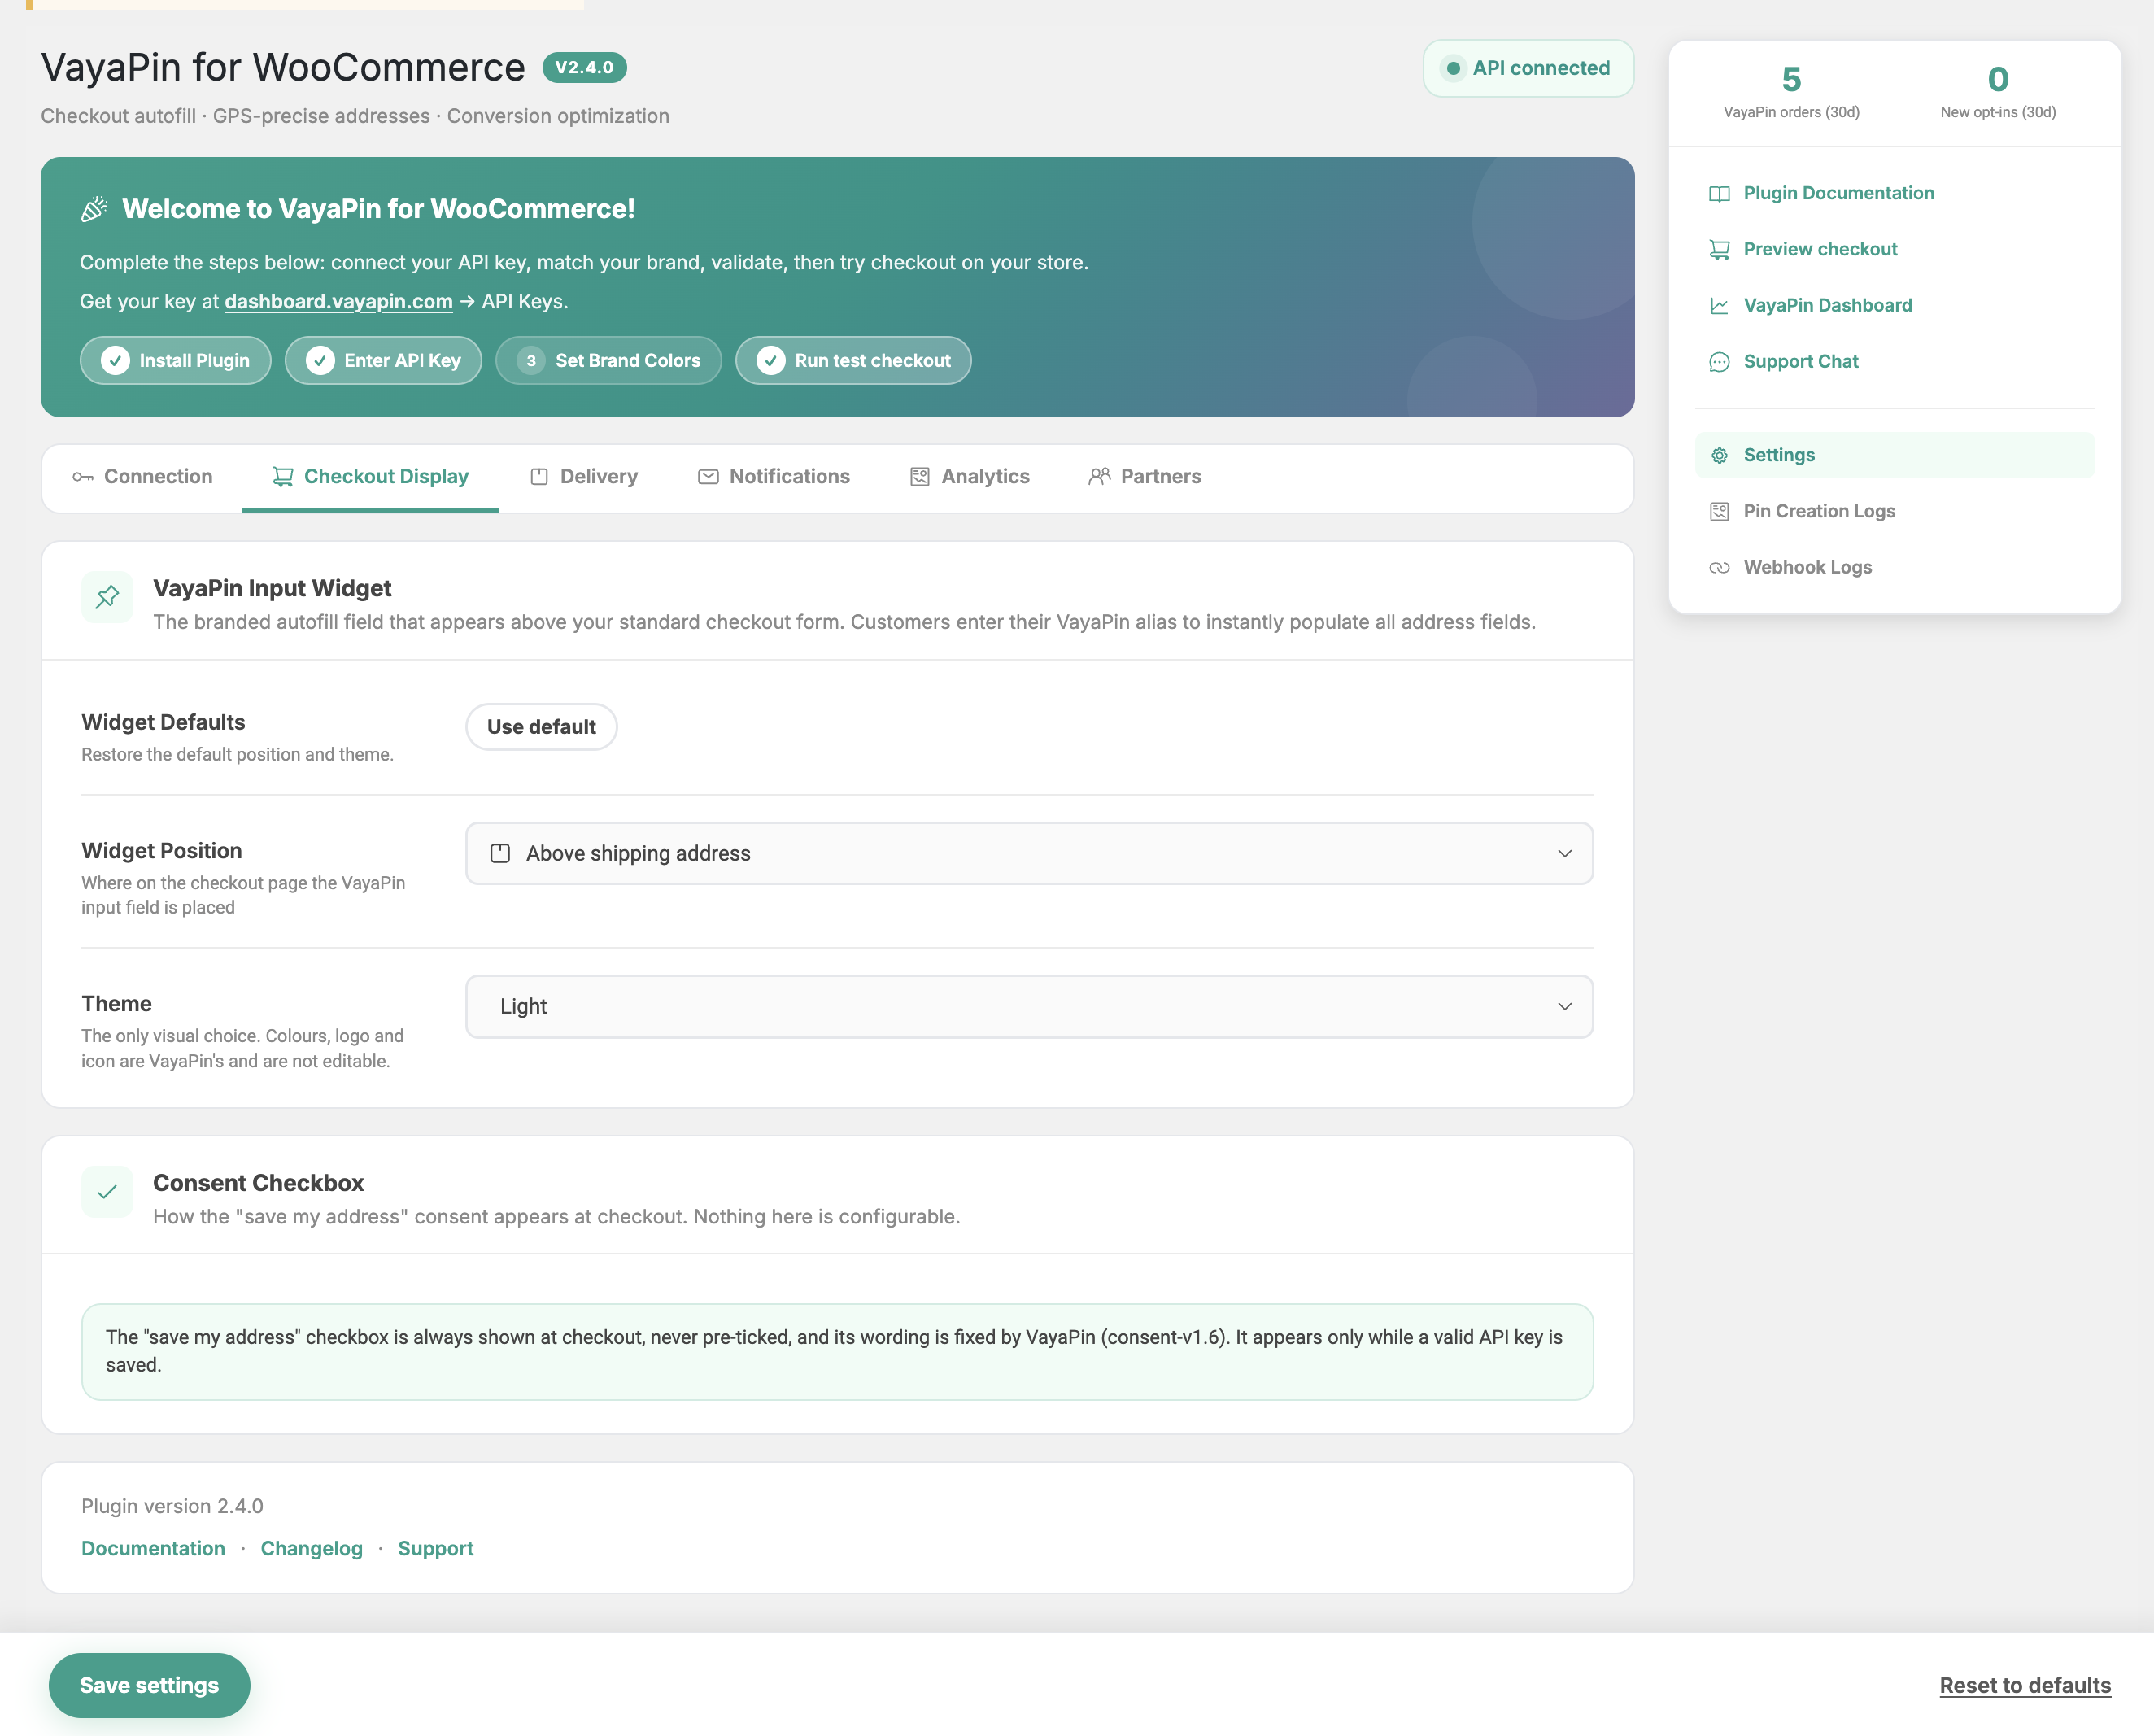
Task: Open the Analytics tab
Action: coord(969,477)
